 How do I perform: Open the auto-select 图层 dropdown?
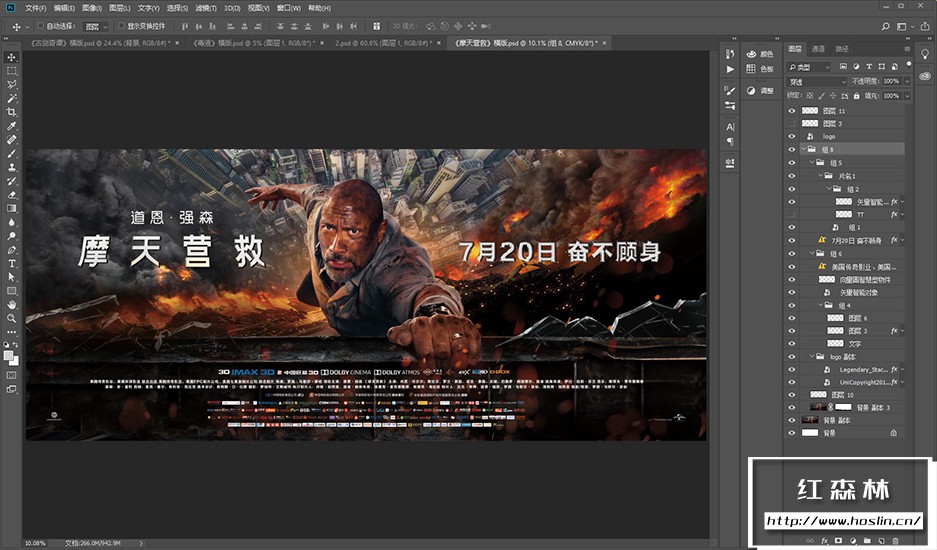click(x=96, y=26)
